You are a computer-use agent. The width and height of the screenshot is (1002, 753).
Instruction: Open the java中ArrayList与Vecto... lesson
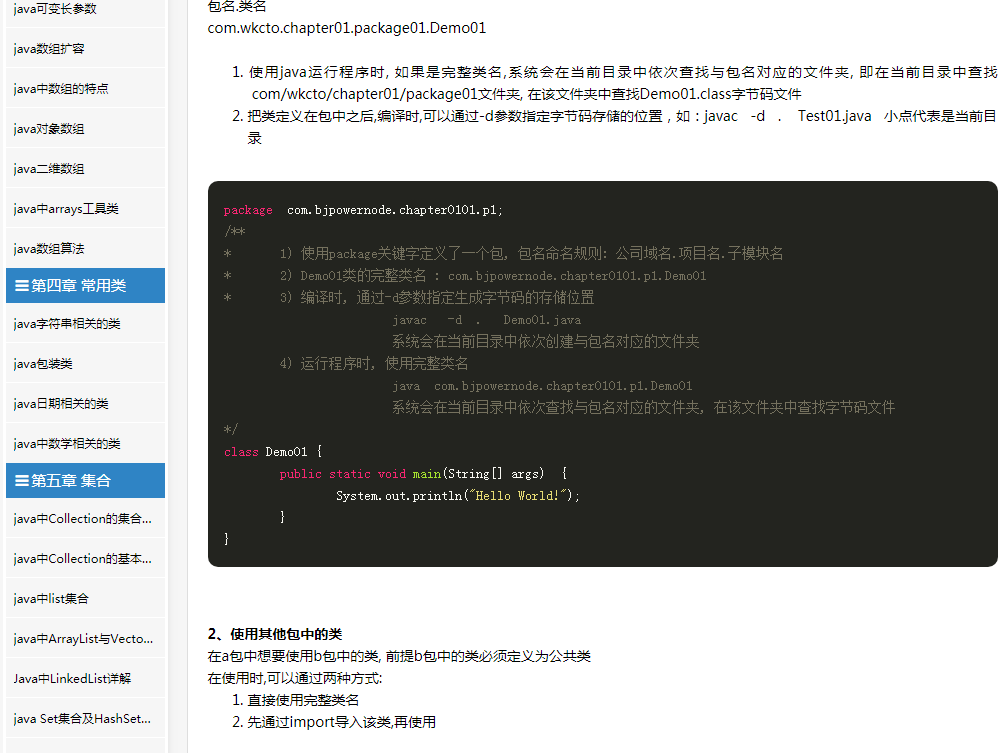[x=83, y=639]
